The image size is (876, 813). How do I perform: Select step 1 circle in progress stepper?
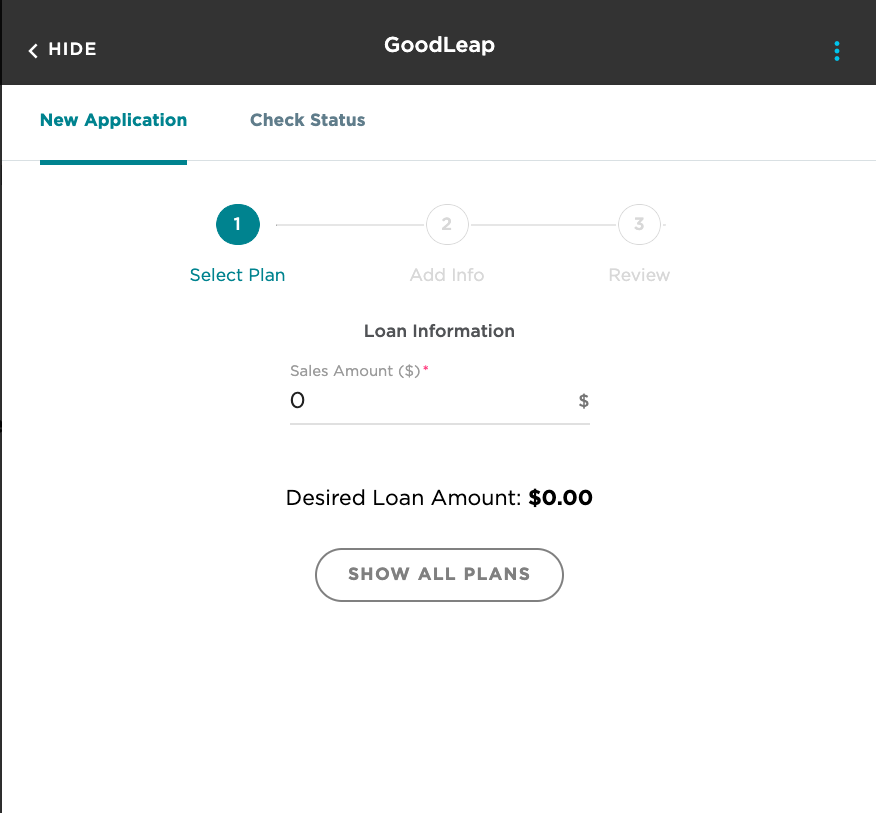pos(237,225)
